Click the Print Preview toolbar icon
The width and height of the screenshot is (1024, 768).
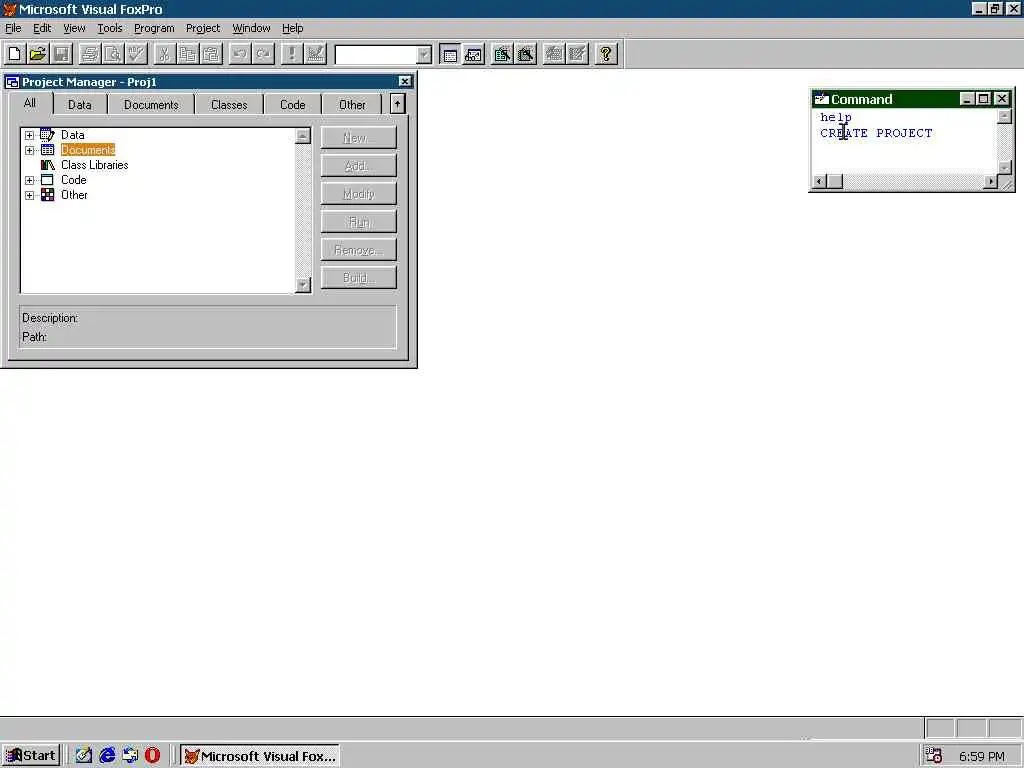pos(113,54)
